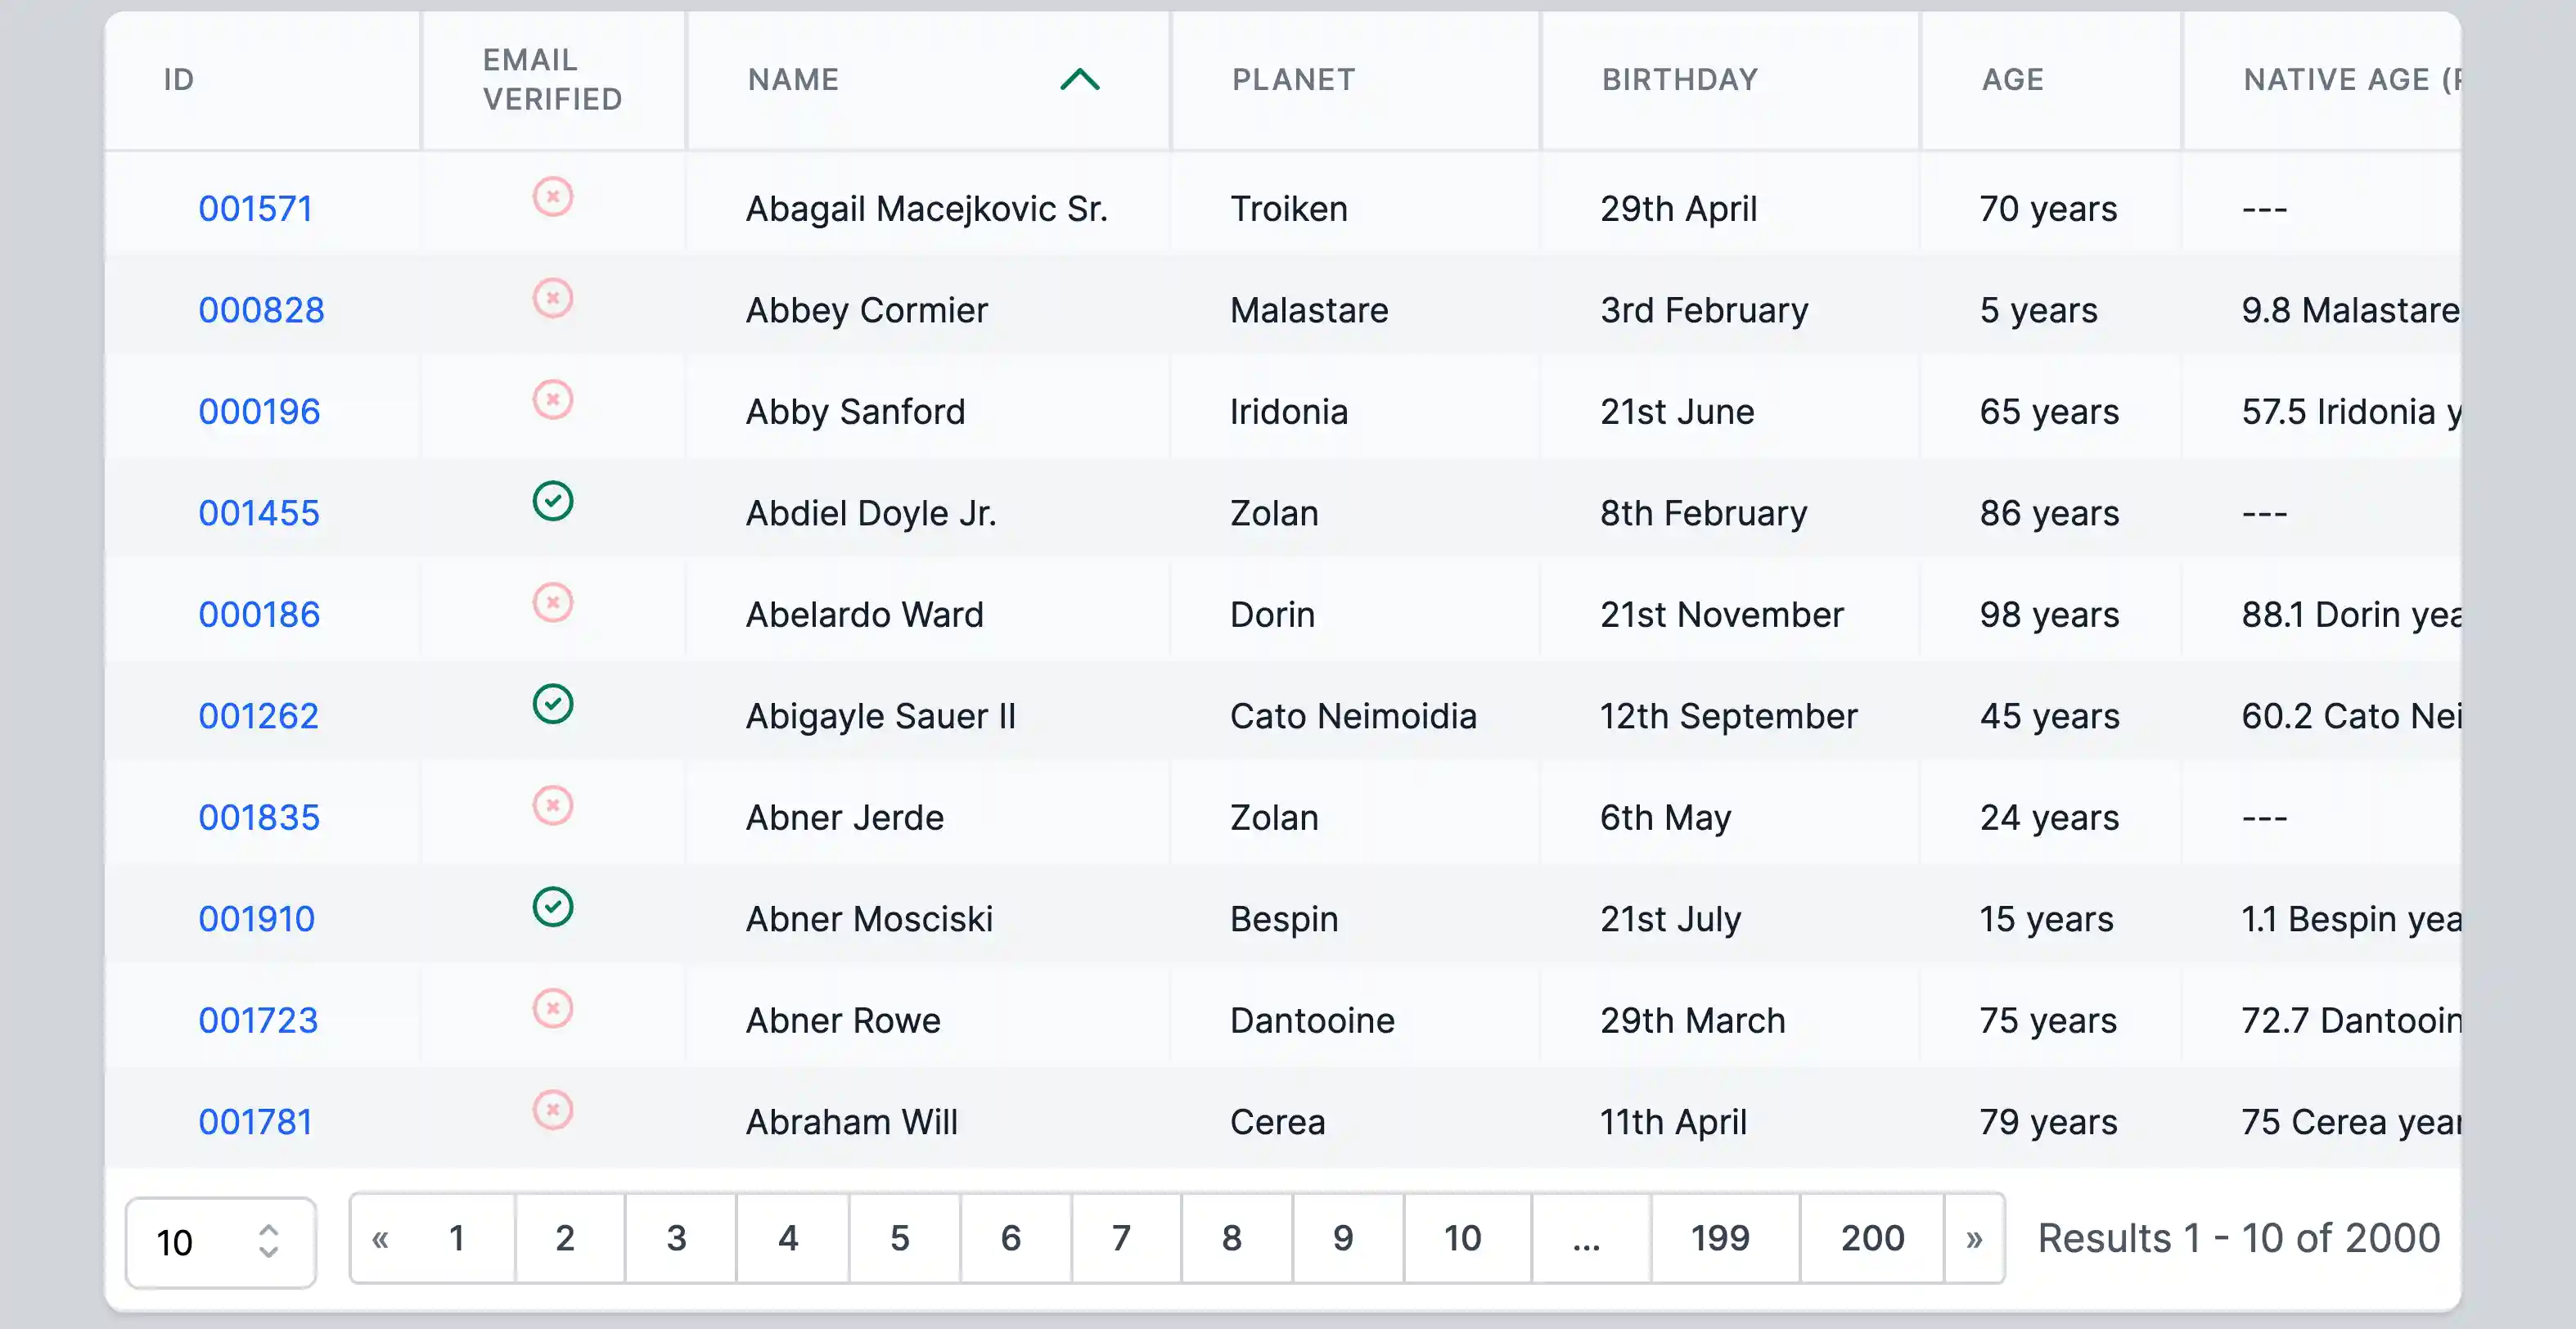Go to the next page using » arrow
This screenshot has height=1329, width=2576.
coord(1974,1239)
